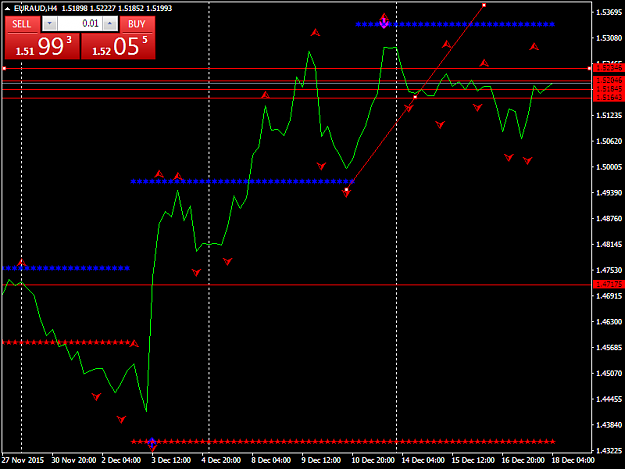Click the 27 Nov 2015 date label
Viewport: 625px width, 469px height.
pyautogui.click(x=23, y=460)
